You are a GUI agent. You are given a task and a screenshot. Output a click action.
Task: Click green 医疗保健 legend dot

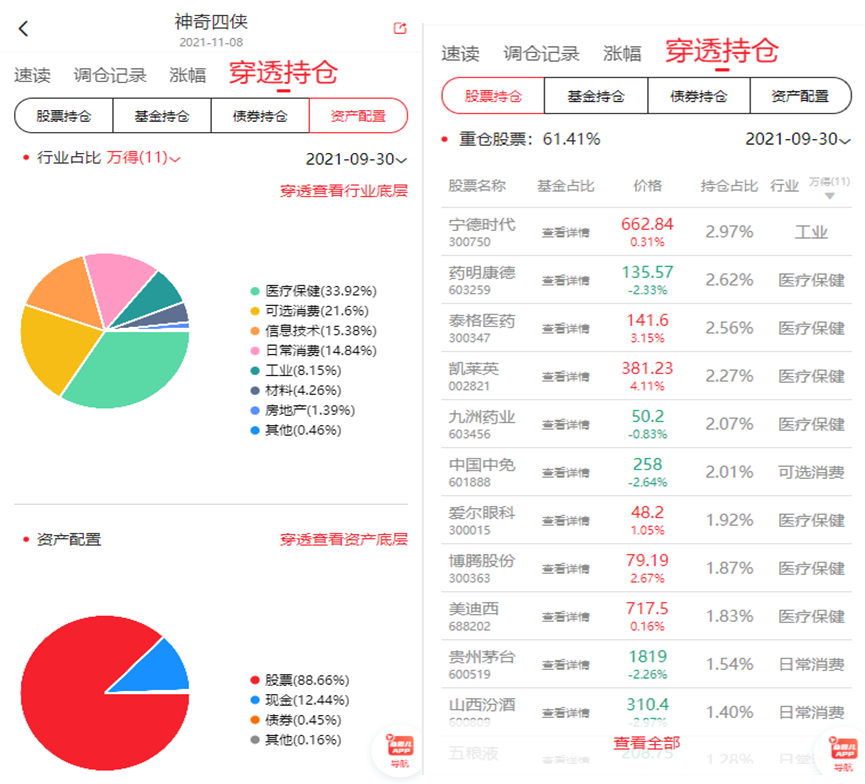pyautogui.click(x=255, y=291)
